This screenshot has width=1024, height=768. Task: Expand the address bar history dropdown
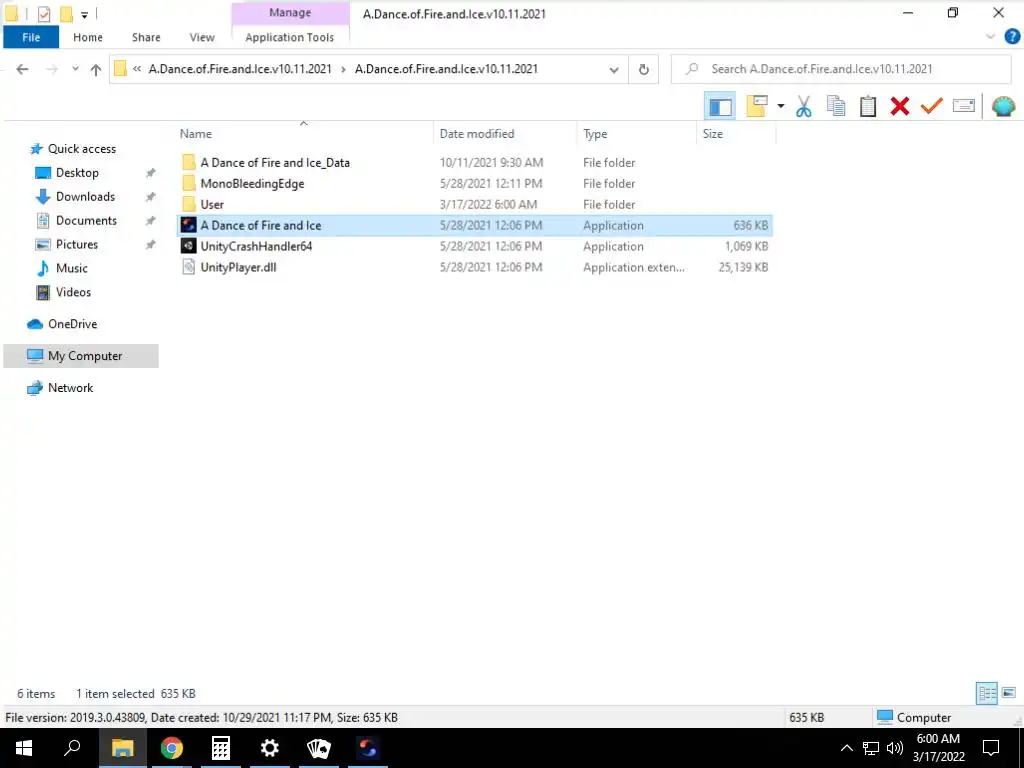pos(614,69)
